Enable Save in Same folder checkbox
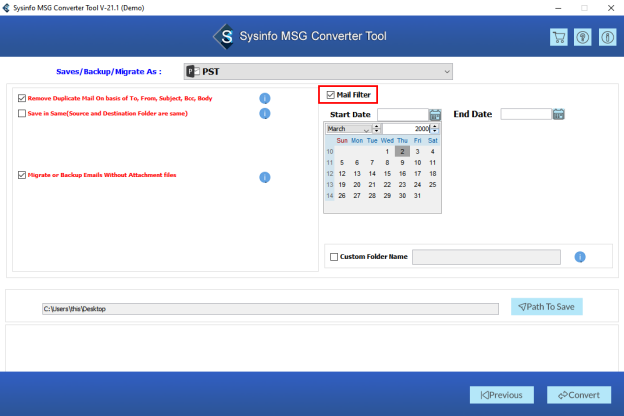This screenshot has width=624, height=416. [22, 113]
